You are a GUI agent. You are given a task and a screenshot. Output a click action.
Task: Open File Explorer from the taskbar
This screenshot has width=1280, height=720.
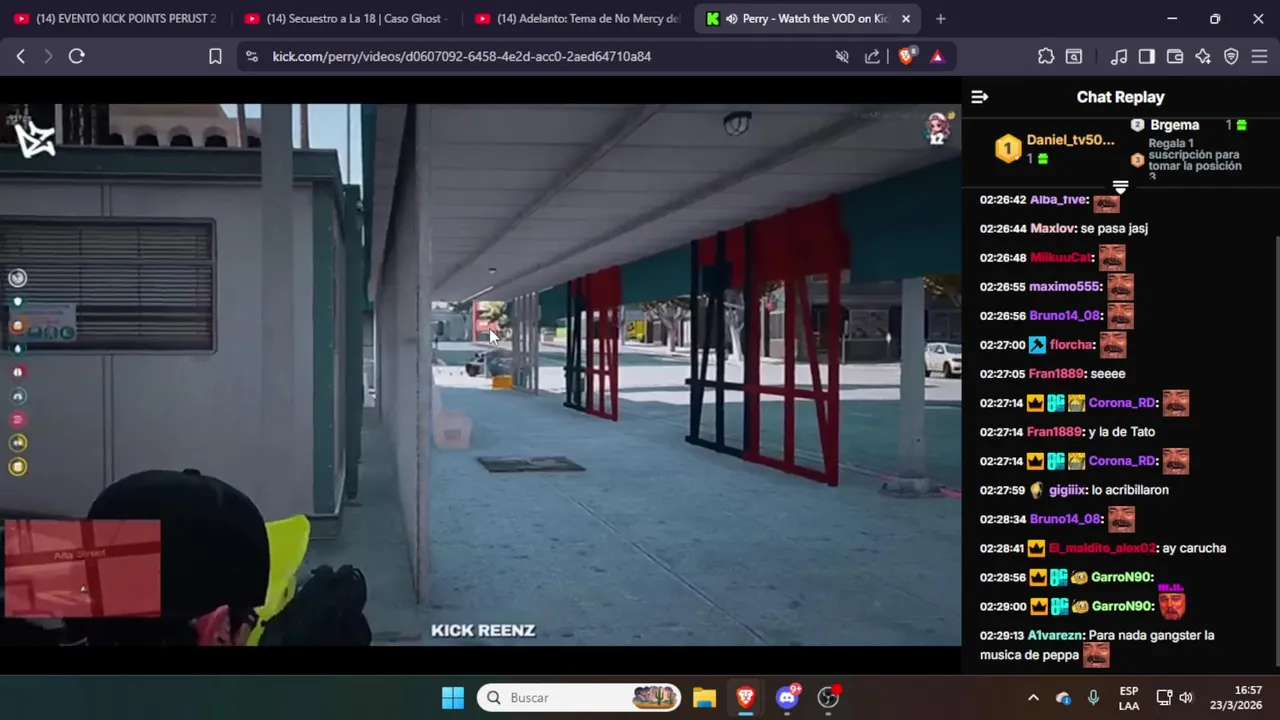tap(704, 698)
